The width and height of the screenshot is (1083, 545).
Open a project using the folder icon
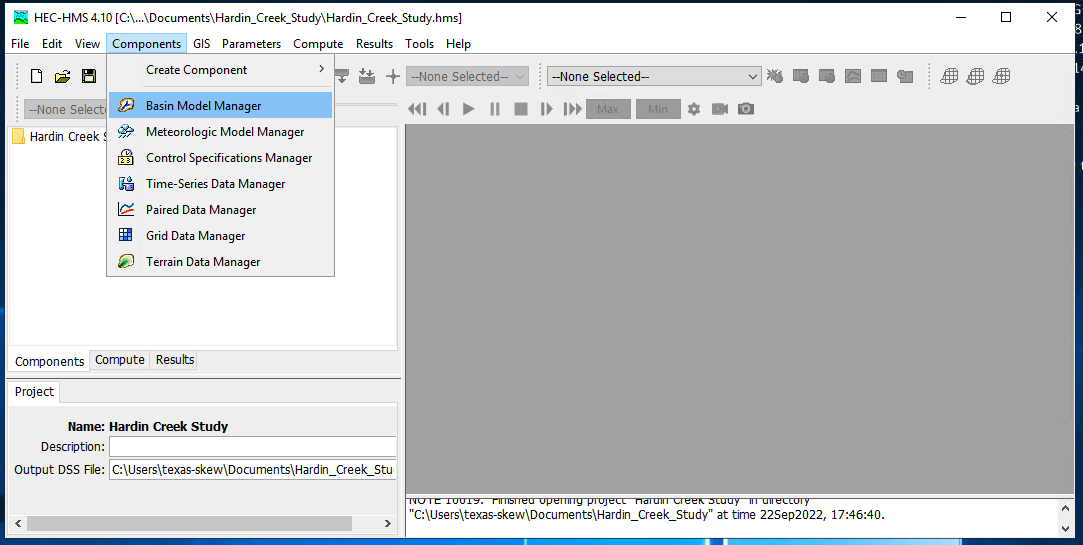(x=63, y=77)
